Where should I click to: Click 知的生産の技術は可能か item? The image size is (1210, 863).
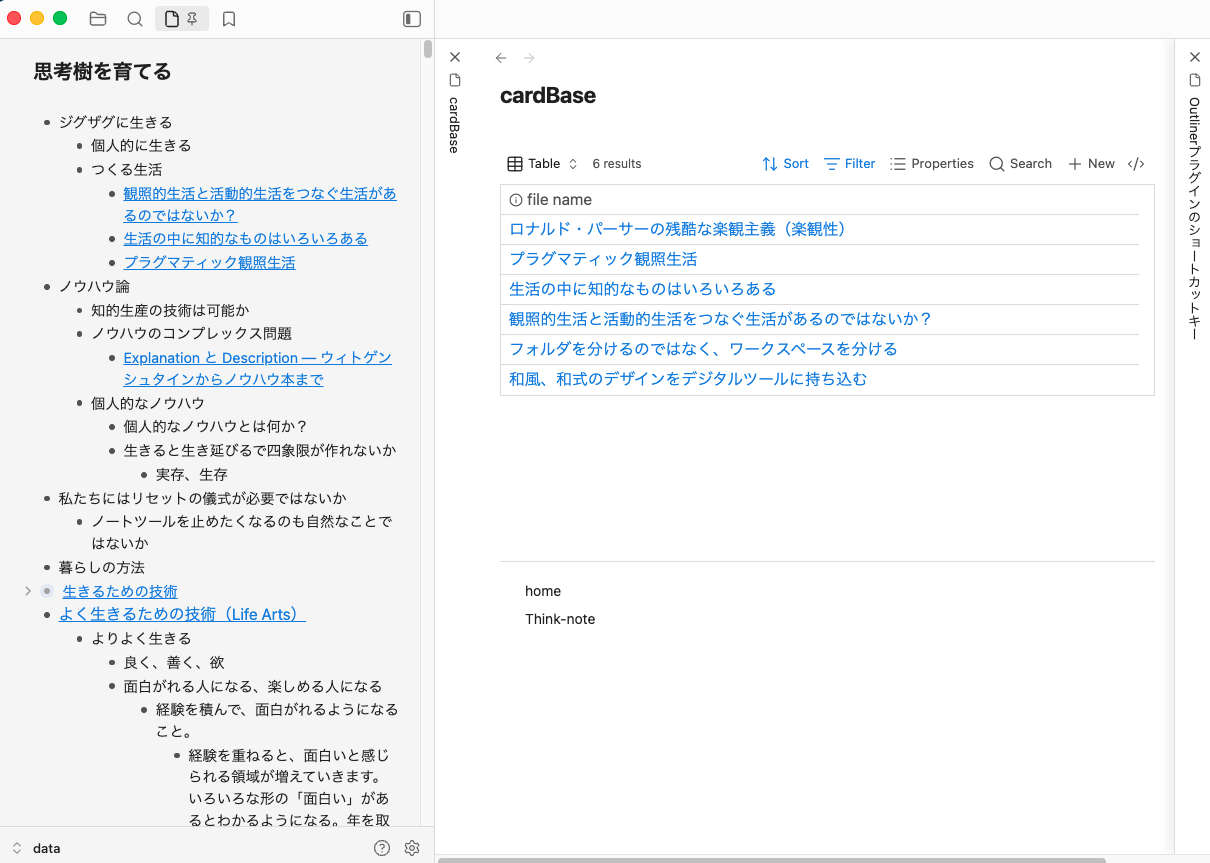(171, 310)
